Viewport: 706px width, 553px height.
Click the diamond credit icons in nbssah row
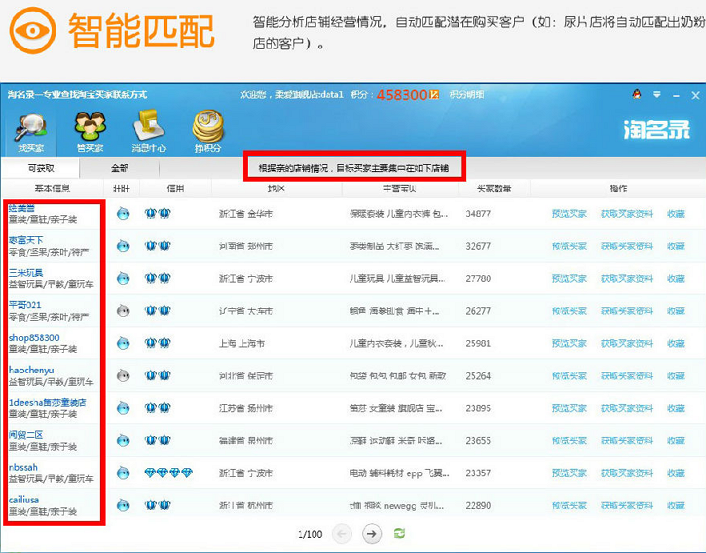[x=169, y=472]
